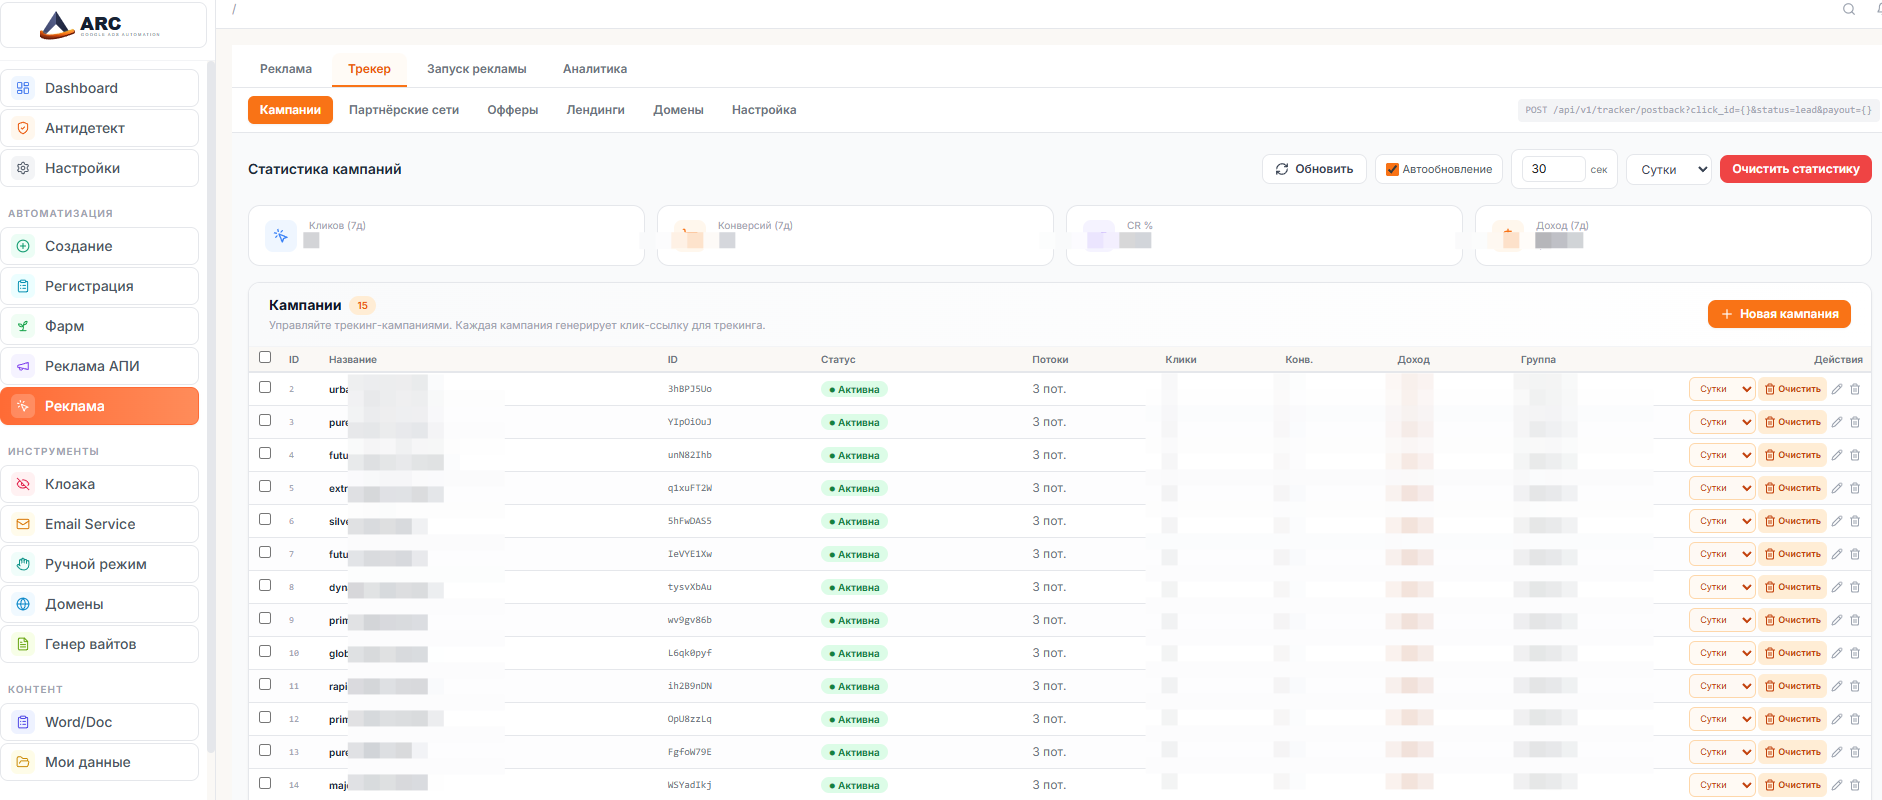Click the search magnifier icon in top bar
Screen dimensions: 1882x800
[x=1849, y=9]
